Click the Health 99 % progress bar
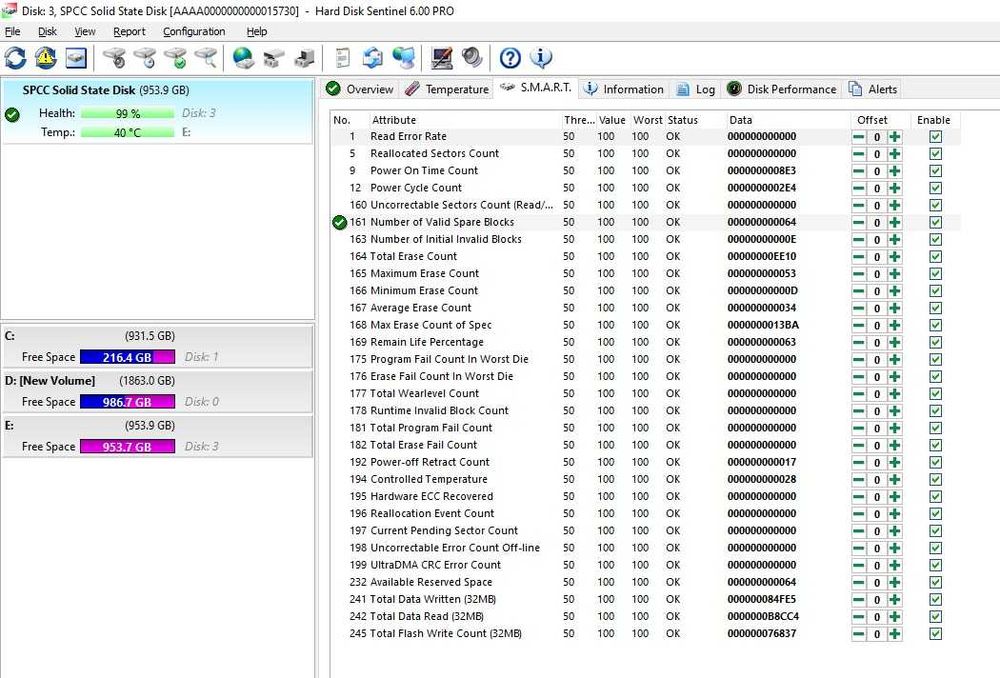The height and width of the screenshot is (678, 1000). (x=128, y=114)
